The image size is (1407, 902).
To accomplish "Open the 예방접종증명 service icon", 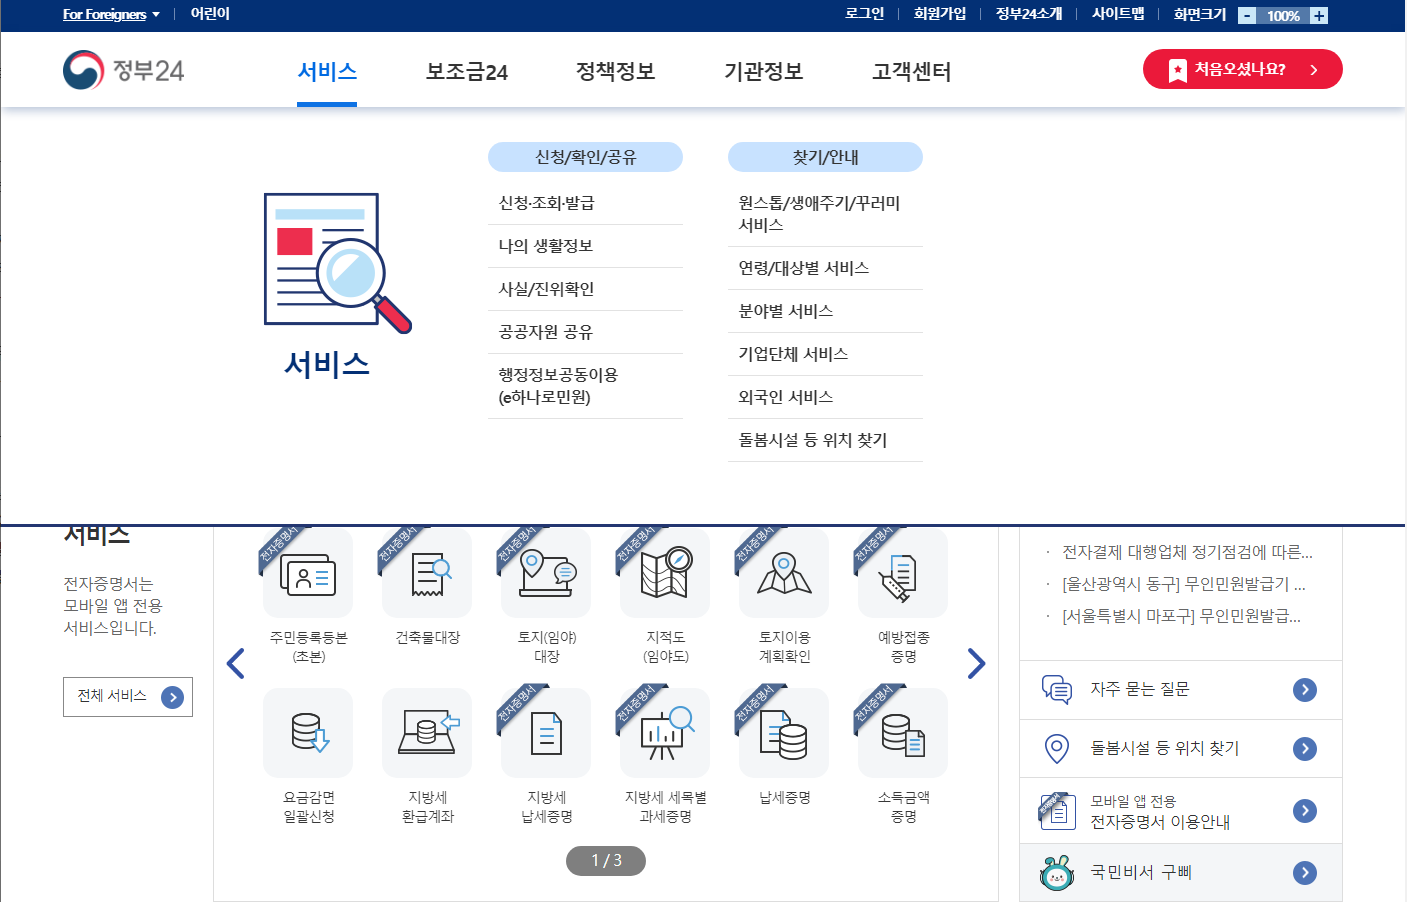I will tap(903, 575).
